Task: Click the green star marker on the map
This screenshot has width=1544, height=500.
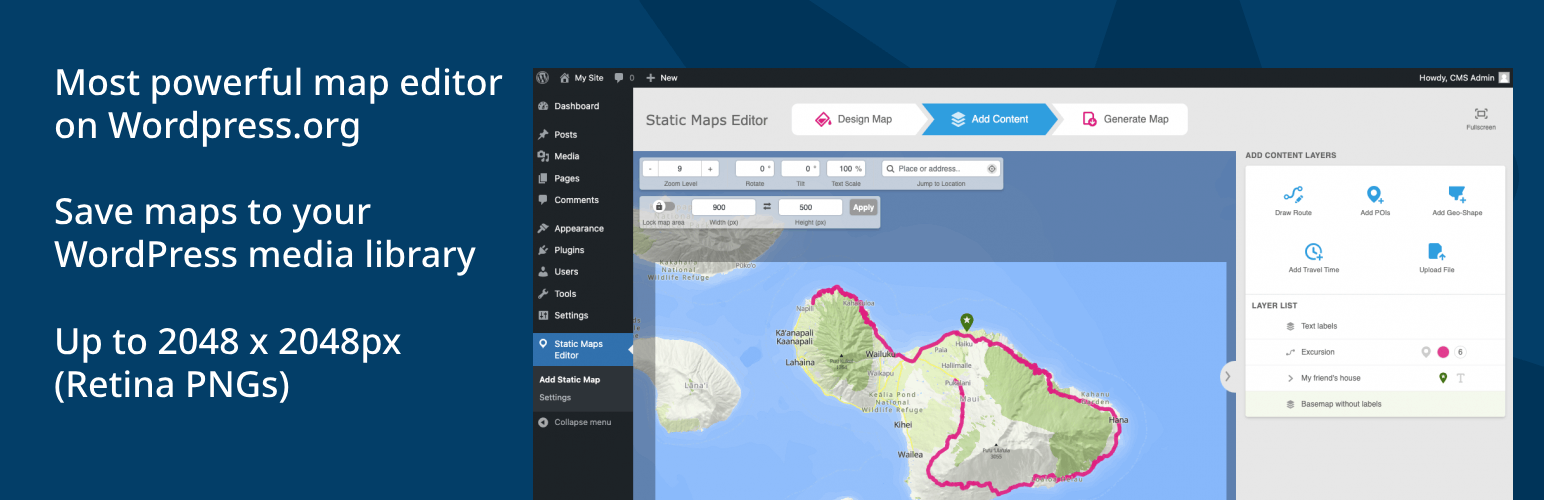Action: coord(966,322)
